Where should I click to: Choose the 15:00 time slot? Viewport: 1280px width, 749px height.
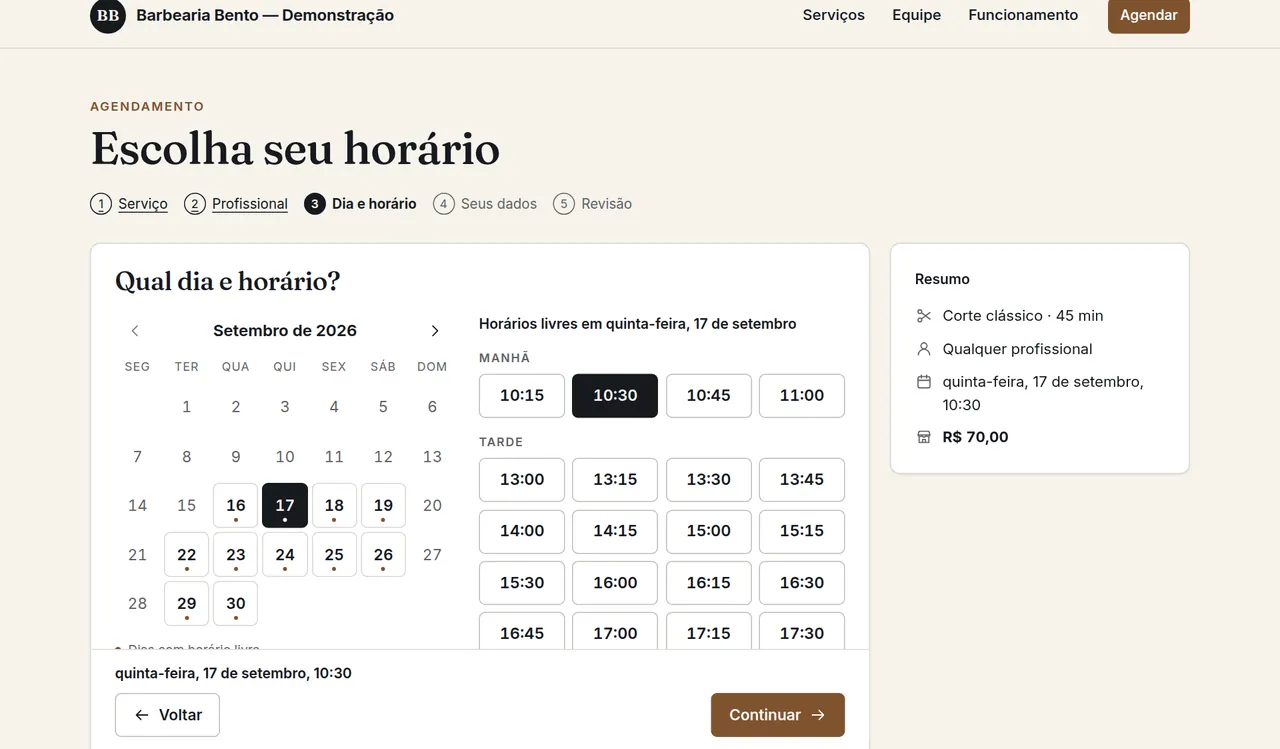pos(709,531)
